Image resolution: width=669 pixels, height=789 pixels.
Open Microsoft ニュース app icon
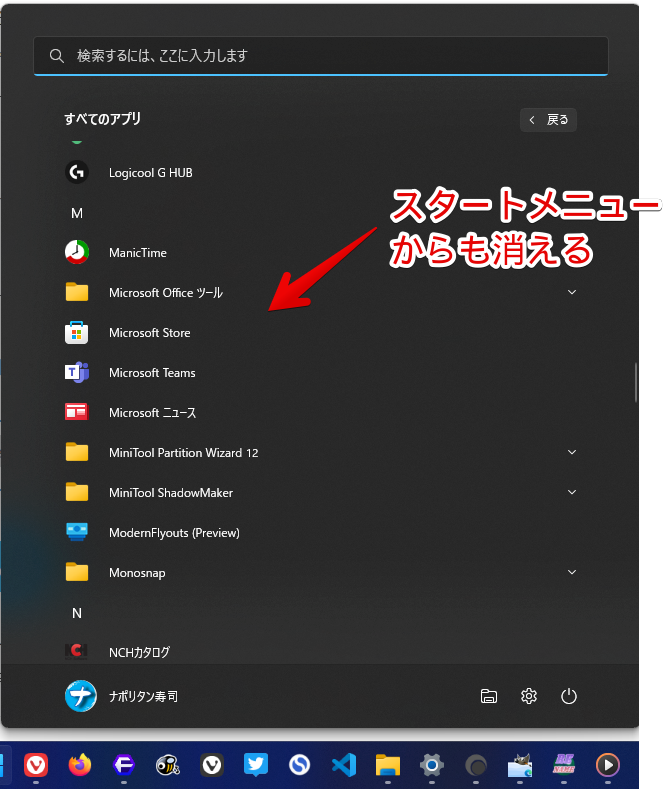pos(77,413)
